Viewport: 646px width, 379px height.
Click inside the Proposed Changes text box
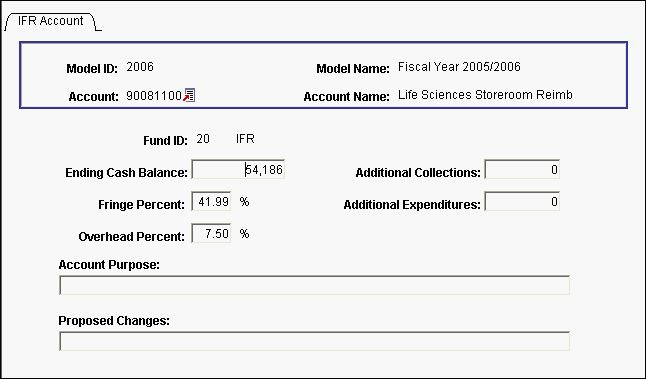[x=314, y=341]
